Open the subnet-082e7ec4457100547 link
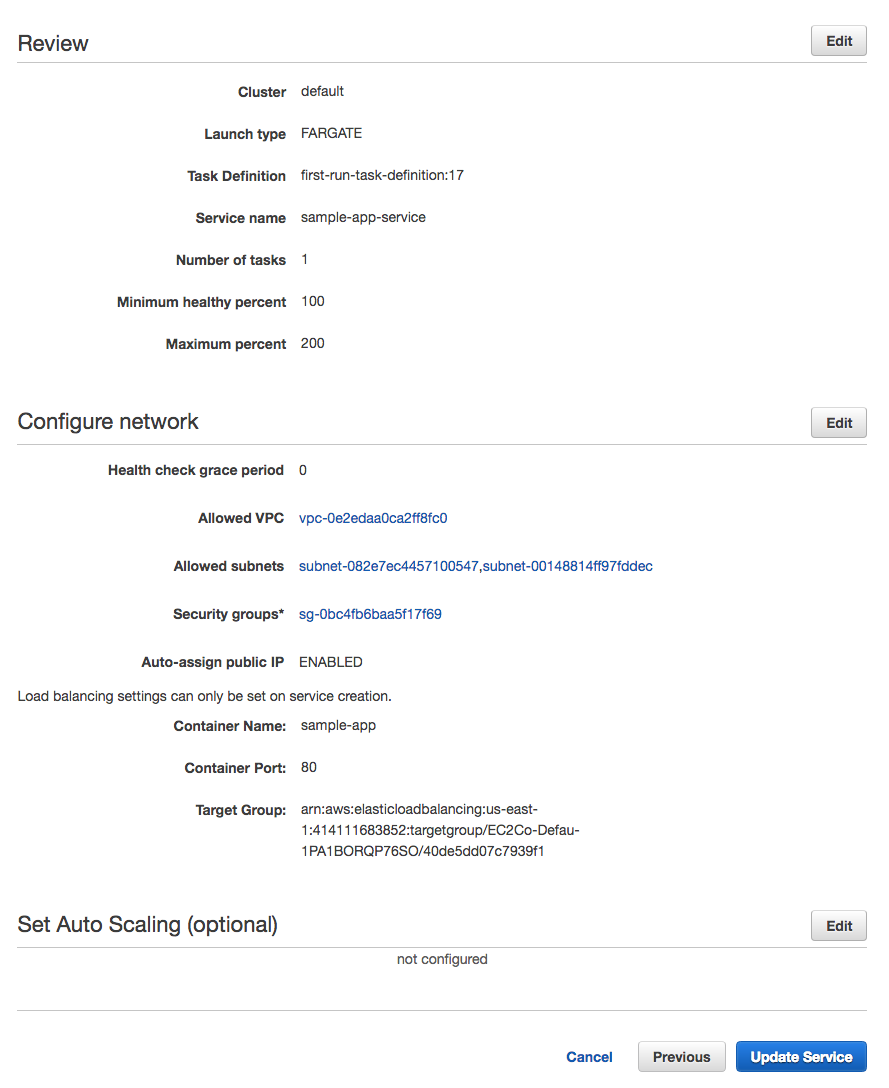 [x=389, y=566]
